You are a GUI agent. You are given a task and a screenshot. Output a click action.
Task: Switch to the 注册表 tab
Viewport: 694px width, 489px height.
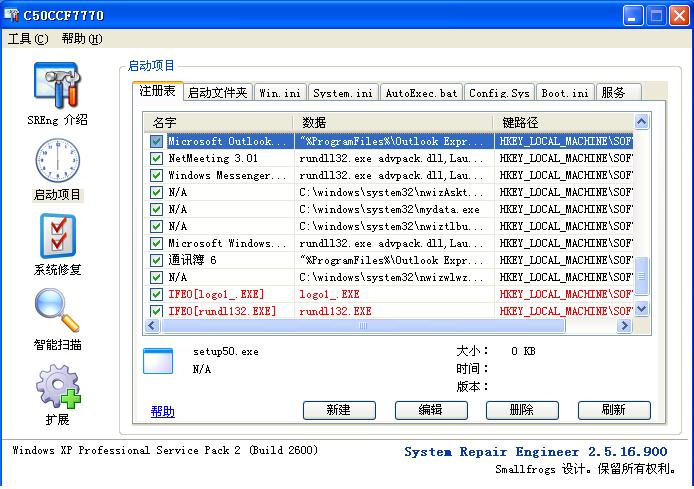(x=158, y=91)
